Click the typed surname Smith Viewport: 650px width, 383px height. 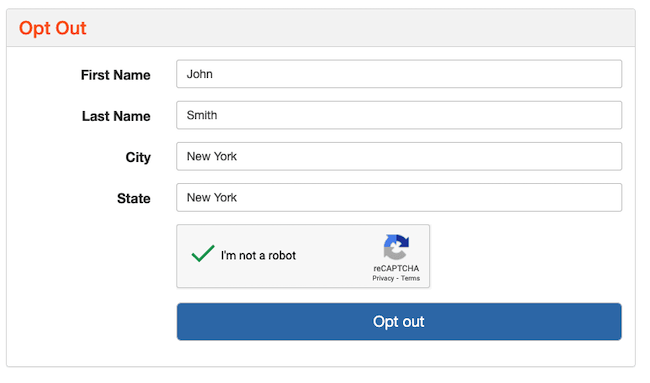202,115
